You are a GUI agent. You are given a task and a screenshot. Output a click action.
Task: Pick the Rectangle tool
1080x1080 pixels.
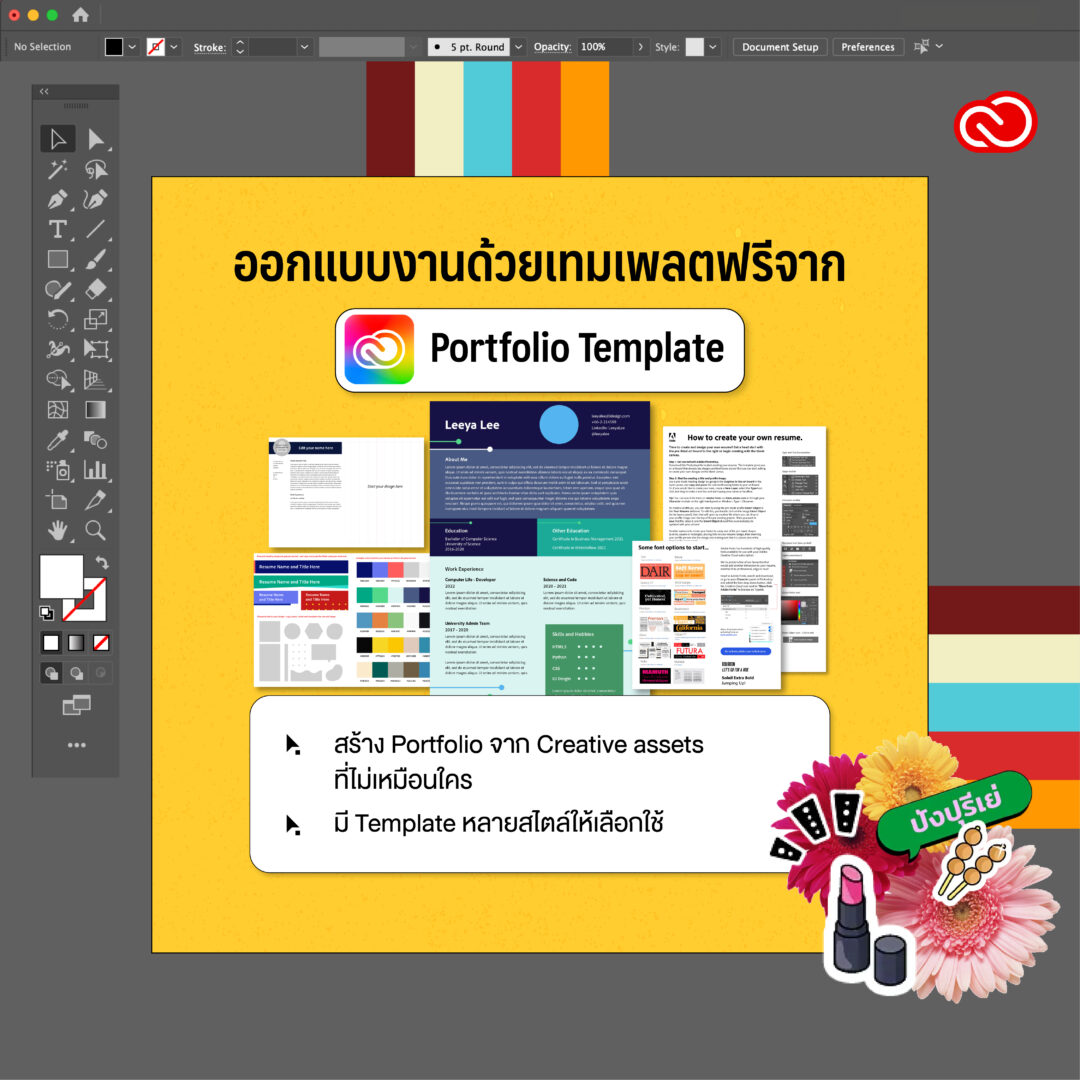57,258
